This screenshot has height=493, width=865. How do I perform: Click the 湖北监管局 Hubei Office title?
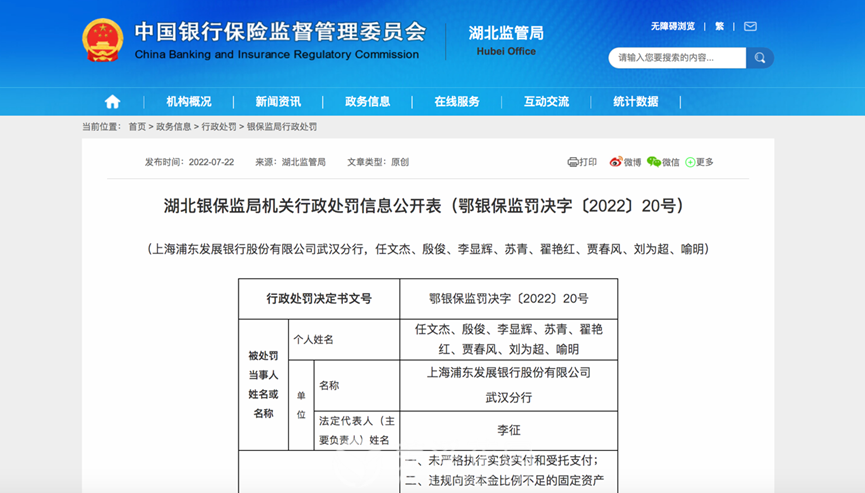[x=506, y=41]
